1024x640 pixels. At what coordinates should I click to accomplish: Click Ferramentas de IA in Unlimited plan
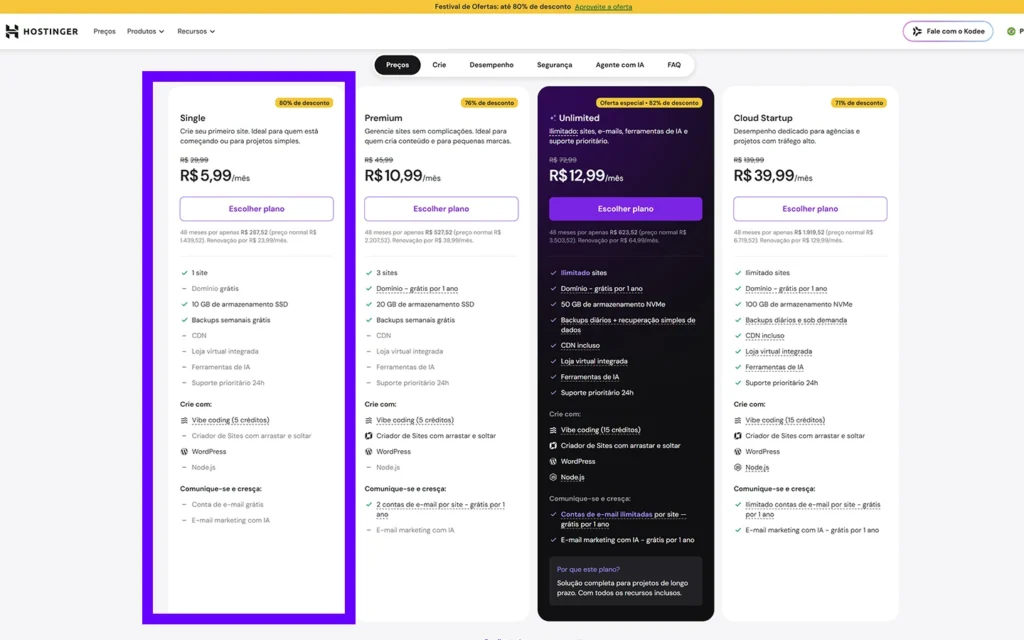(590, 377)
